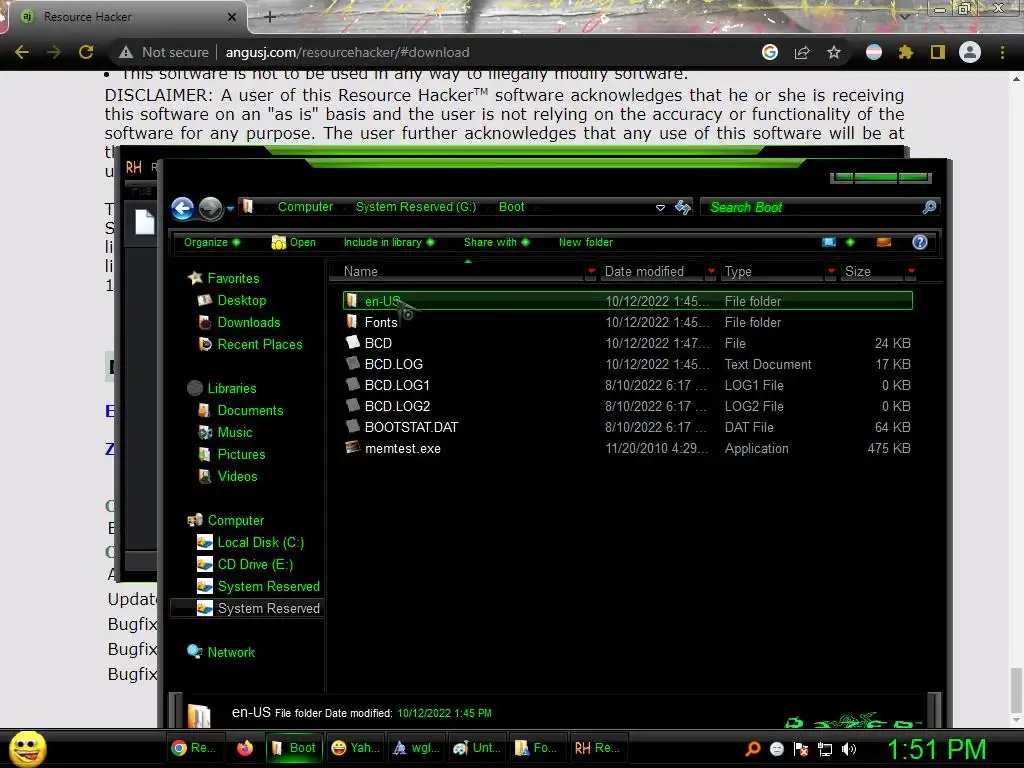The width and height of the screenshot is (1024, 768).
Task: Go back in the Explorer window
Action: coord(183,208)
